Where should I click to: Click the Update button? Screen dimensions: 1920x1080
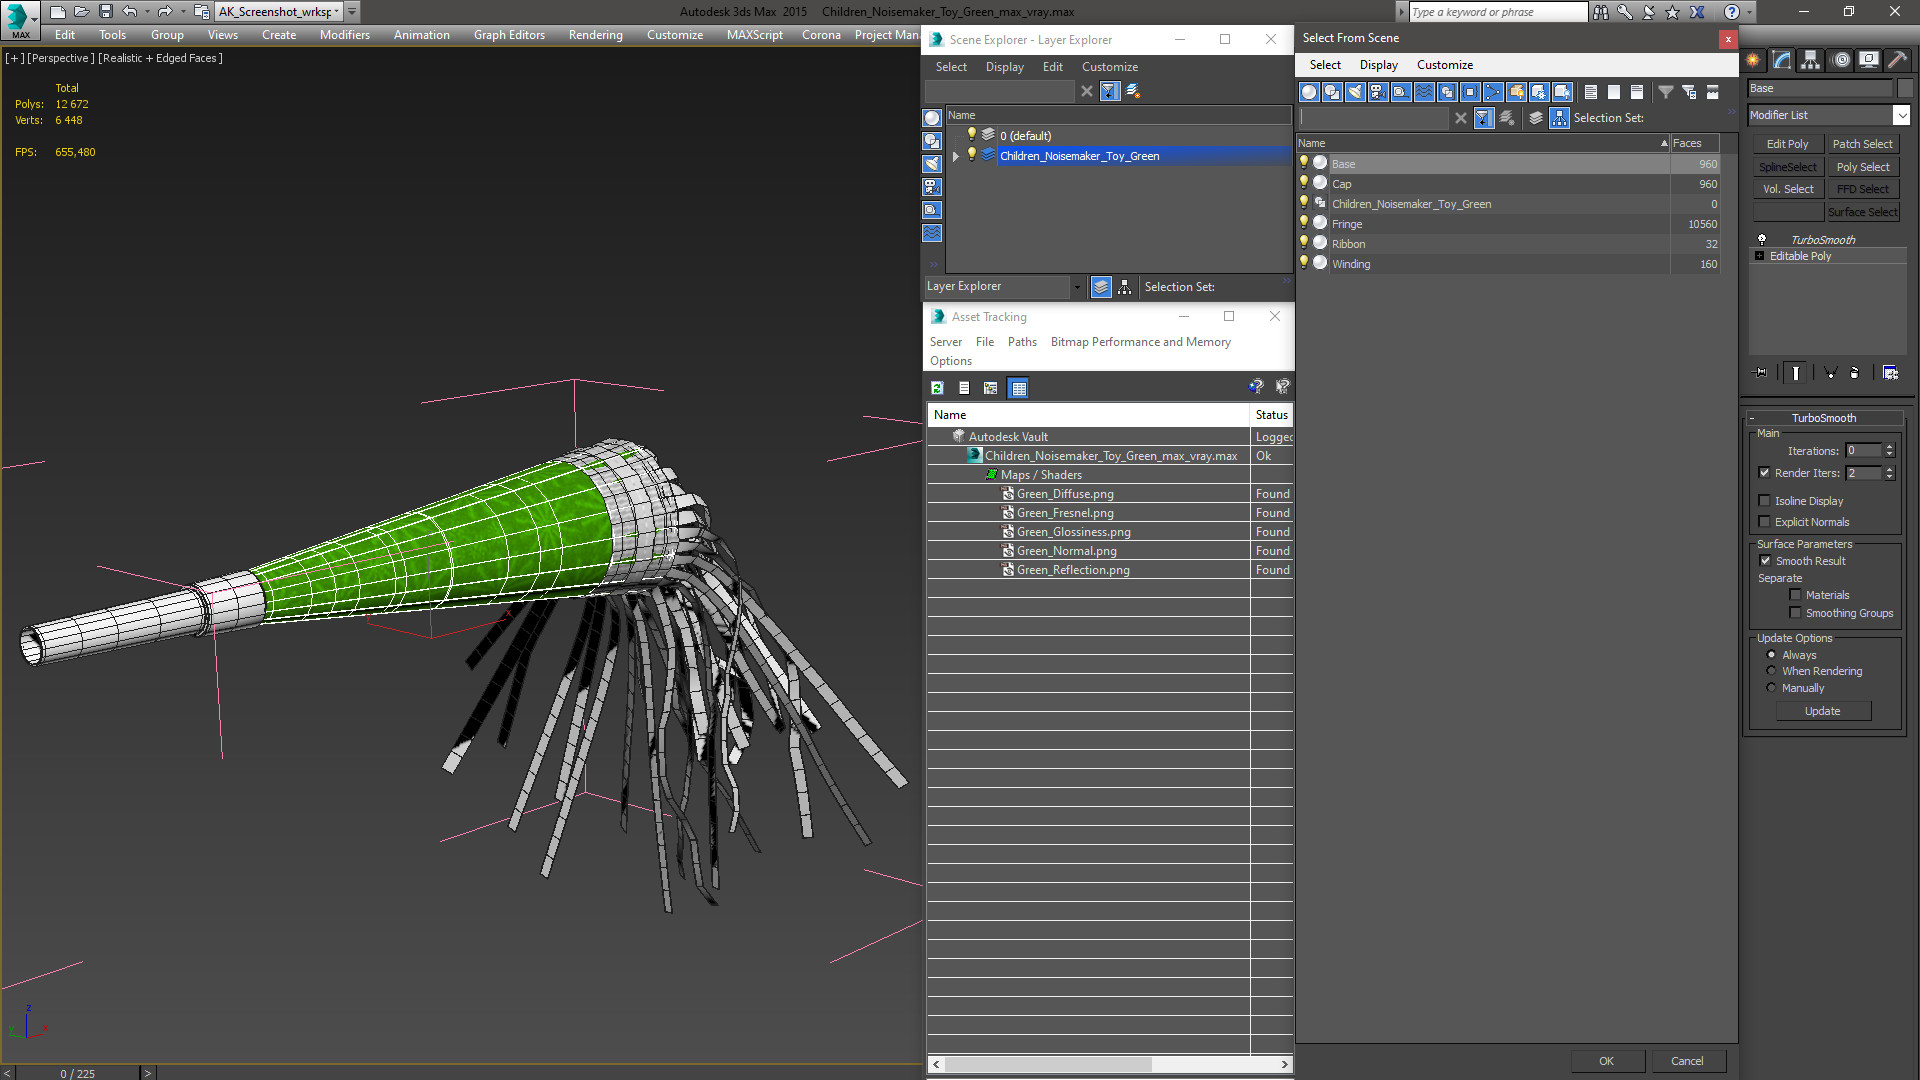[x=1822, y=711]
